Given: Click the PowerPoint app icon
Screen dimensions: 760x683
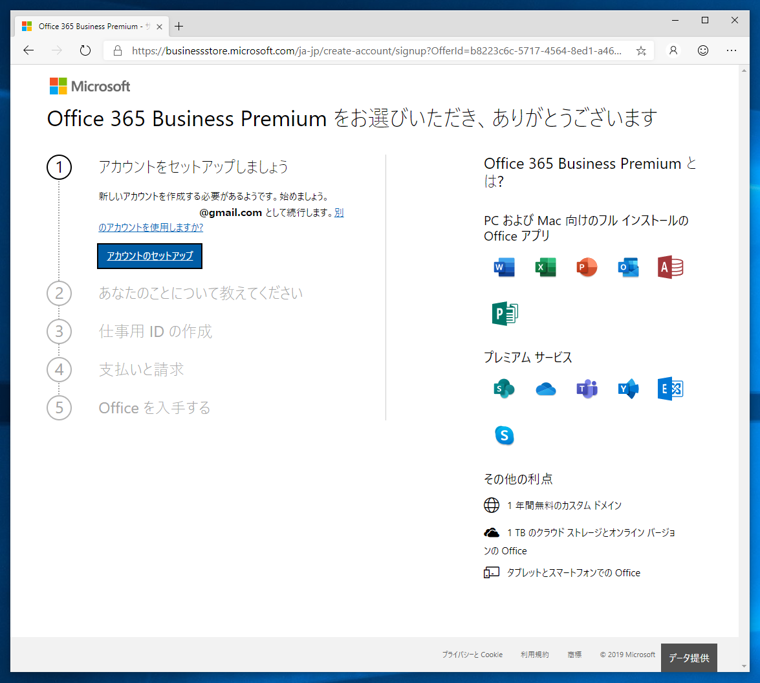Looking at the screenshot, I should point(587,267).
